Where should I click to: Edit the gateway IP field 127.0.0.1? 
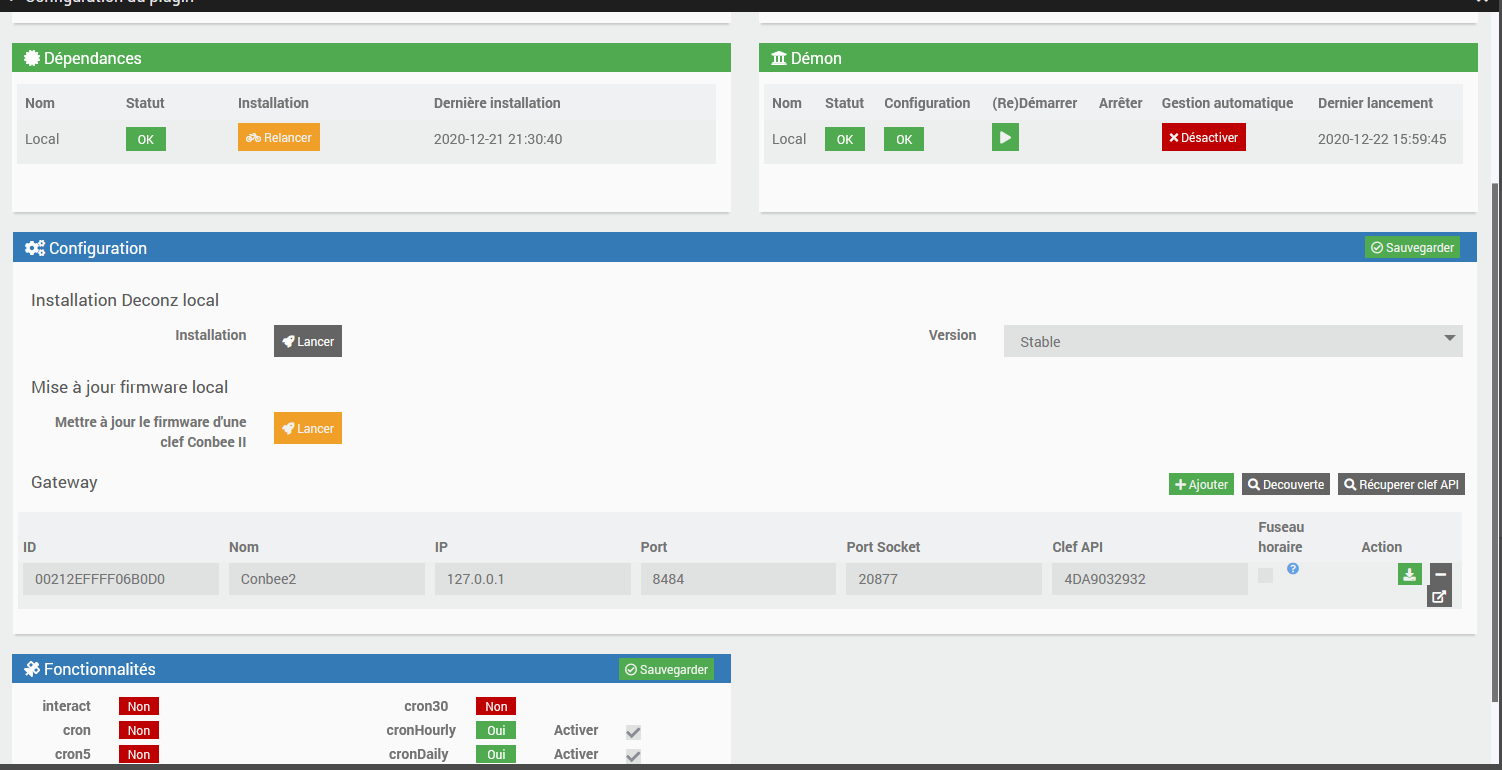(x=533, y=579)
